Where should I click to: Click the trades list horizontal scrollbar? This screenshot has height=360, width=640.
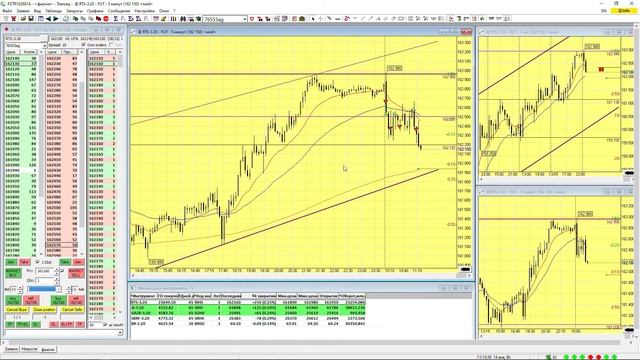tap(103, 318)
